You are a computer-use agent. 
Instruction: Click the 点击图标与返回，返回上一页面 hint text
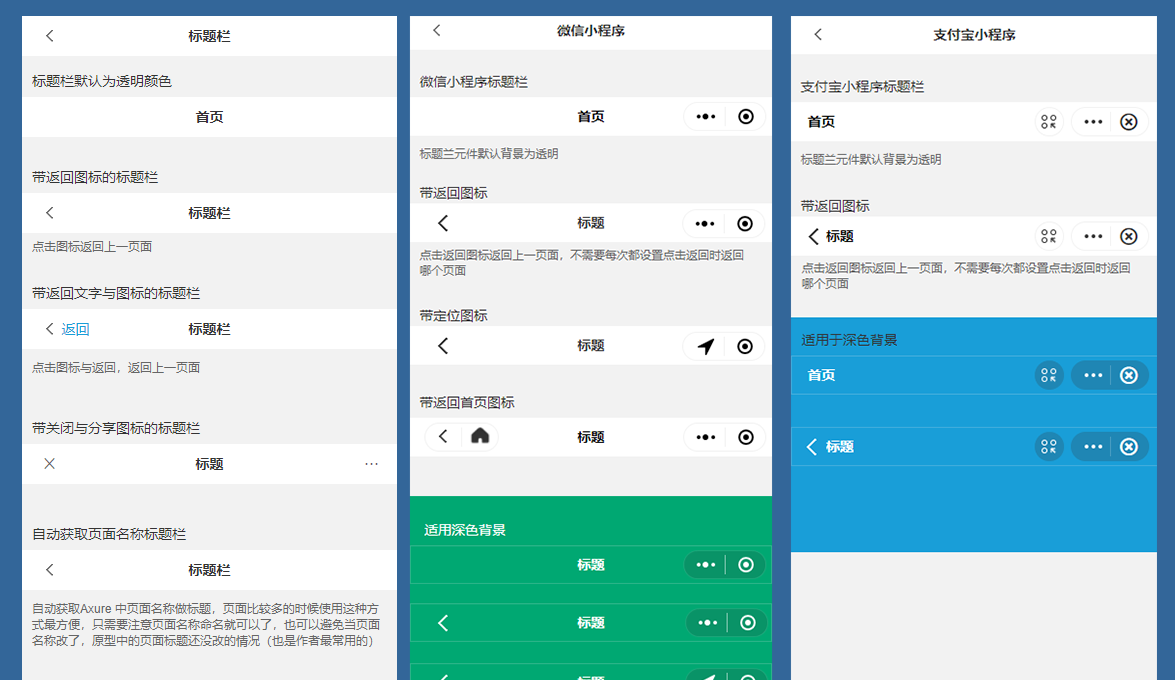(116, 367)
